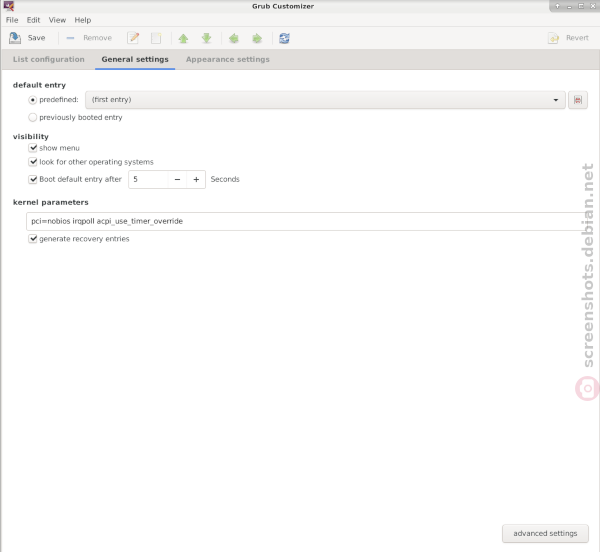Click the green move down arrow

tap(207, 38)
